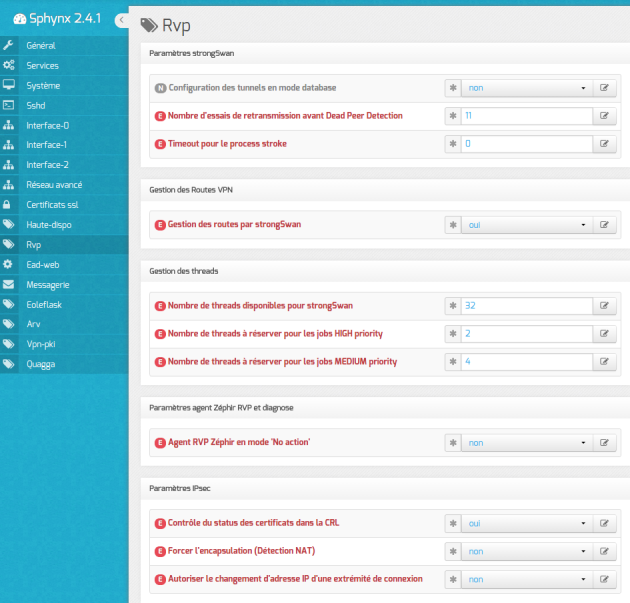The height and width of the screenshot is (603, 630).
Task: Click edit icon for Agent RVP Zéphir 'No action'
Action: [604, 443]
